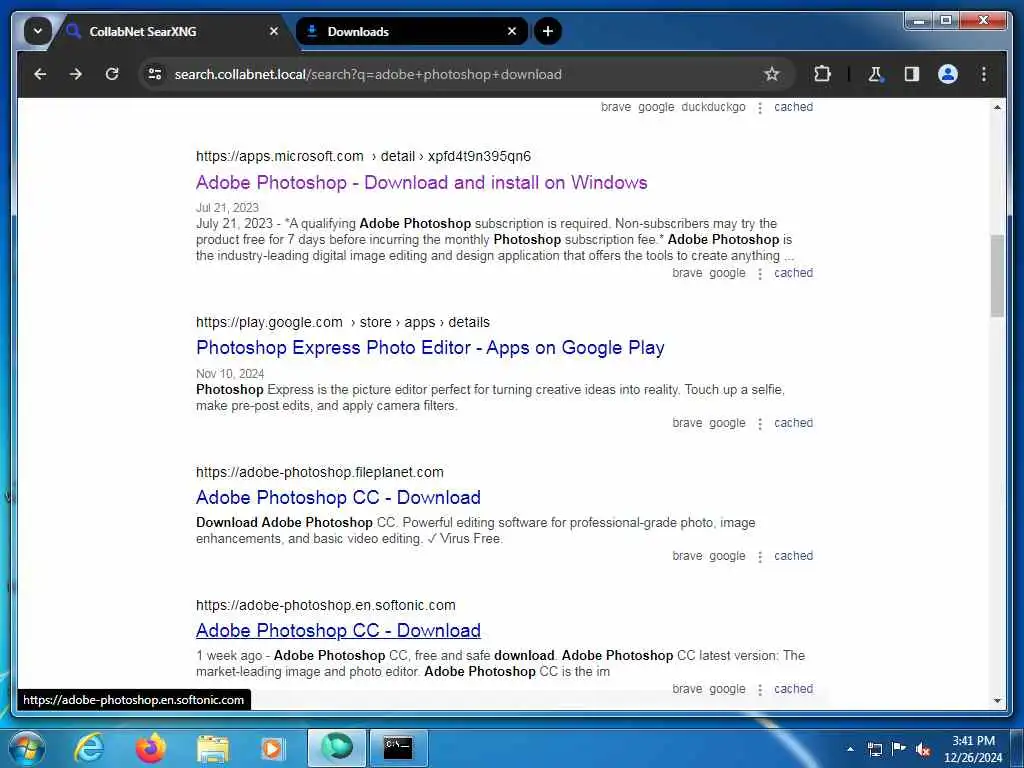Open the taskbar clock showing 3:41 PM
Screen dimensions: 1024x768
(x=973, y=749)
